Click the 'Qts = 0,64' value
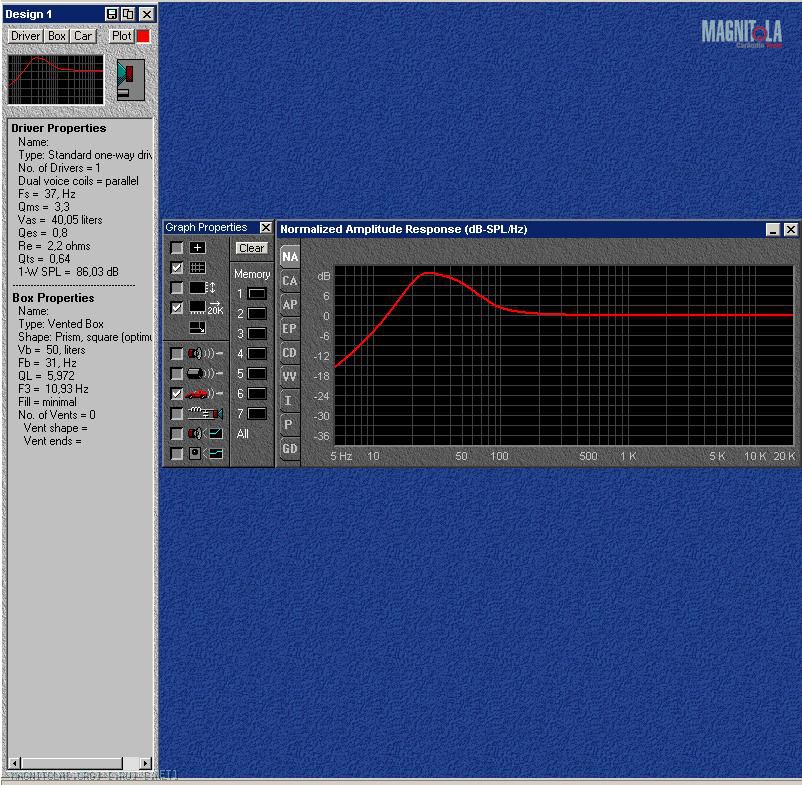 coord(44,259)
